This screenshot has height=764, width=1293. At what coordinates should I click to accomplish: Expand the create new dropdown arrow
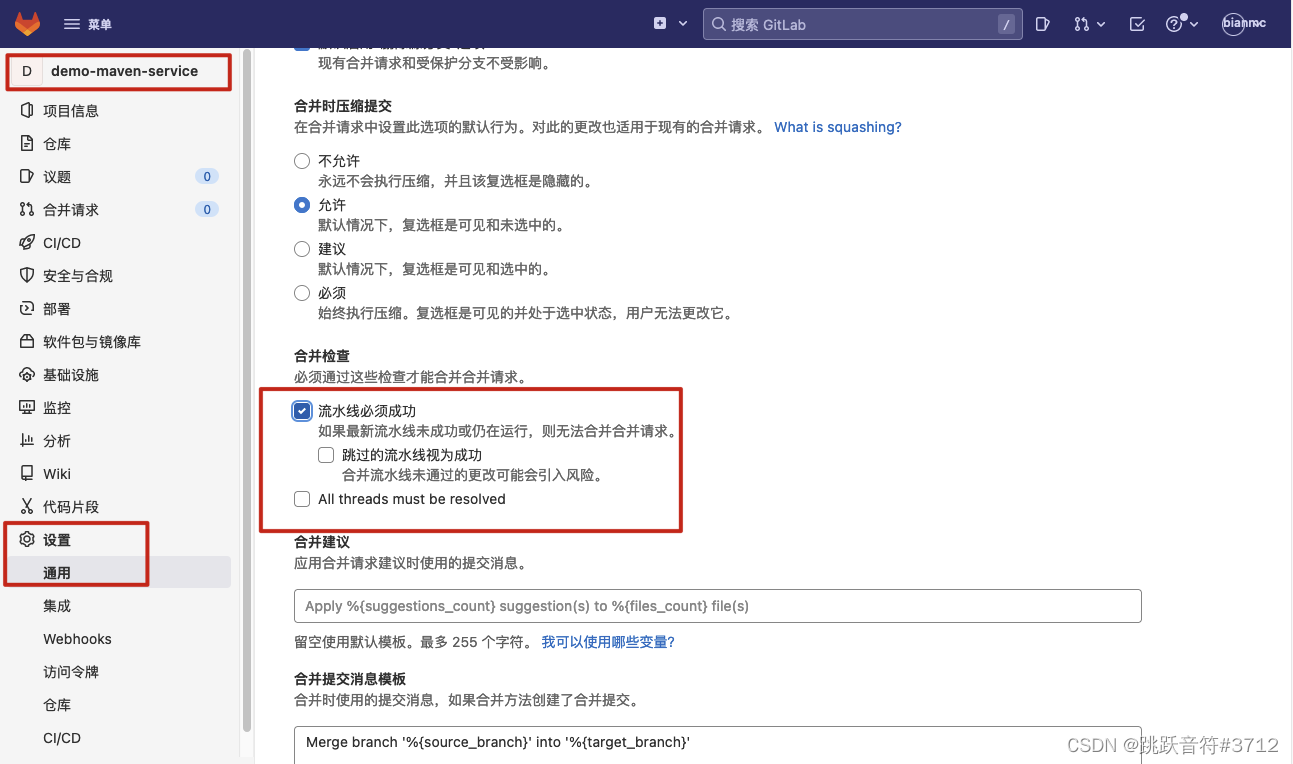click(683, 23)
